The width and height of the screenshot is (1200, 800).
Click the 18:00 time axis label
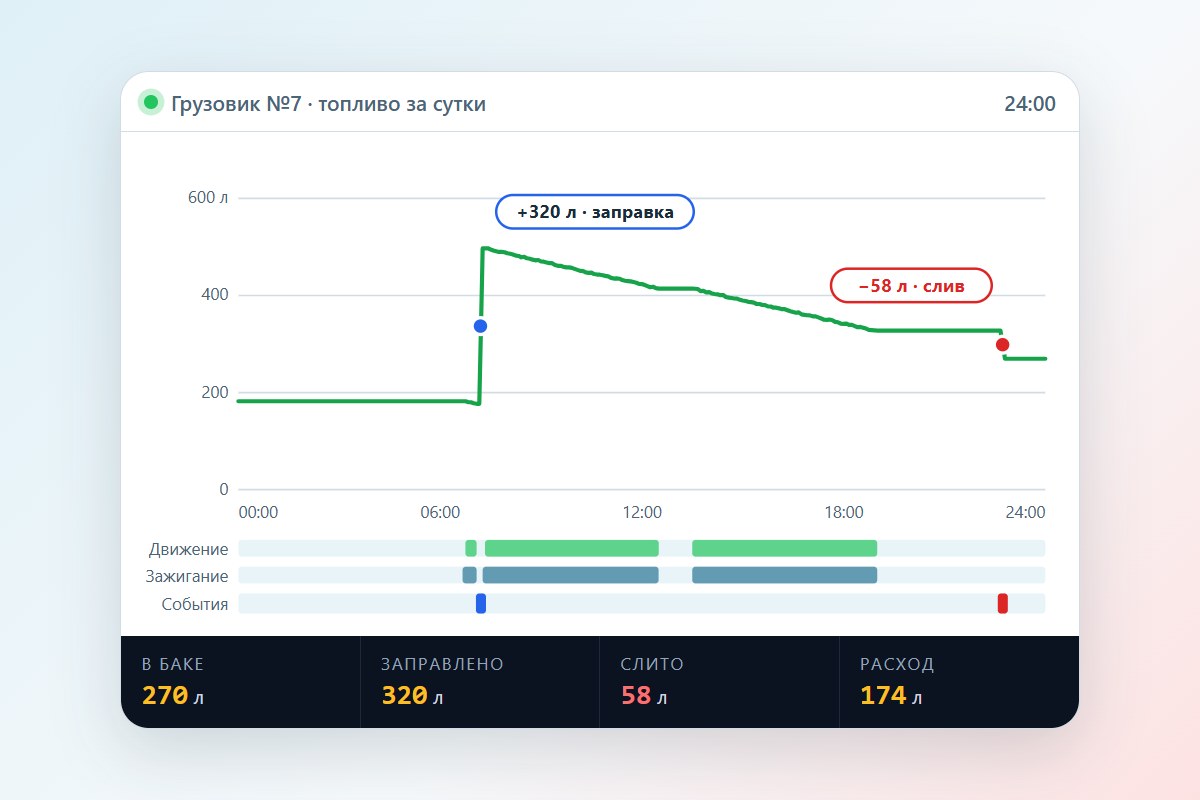[x=844, y=512]
